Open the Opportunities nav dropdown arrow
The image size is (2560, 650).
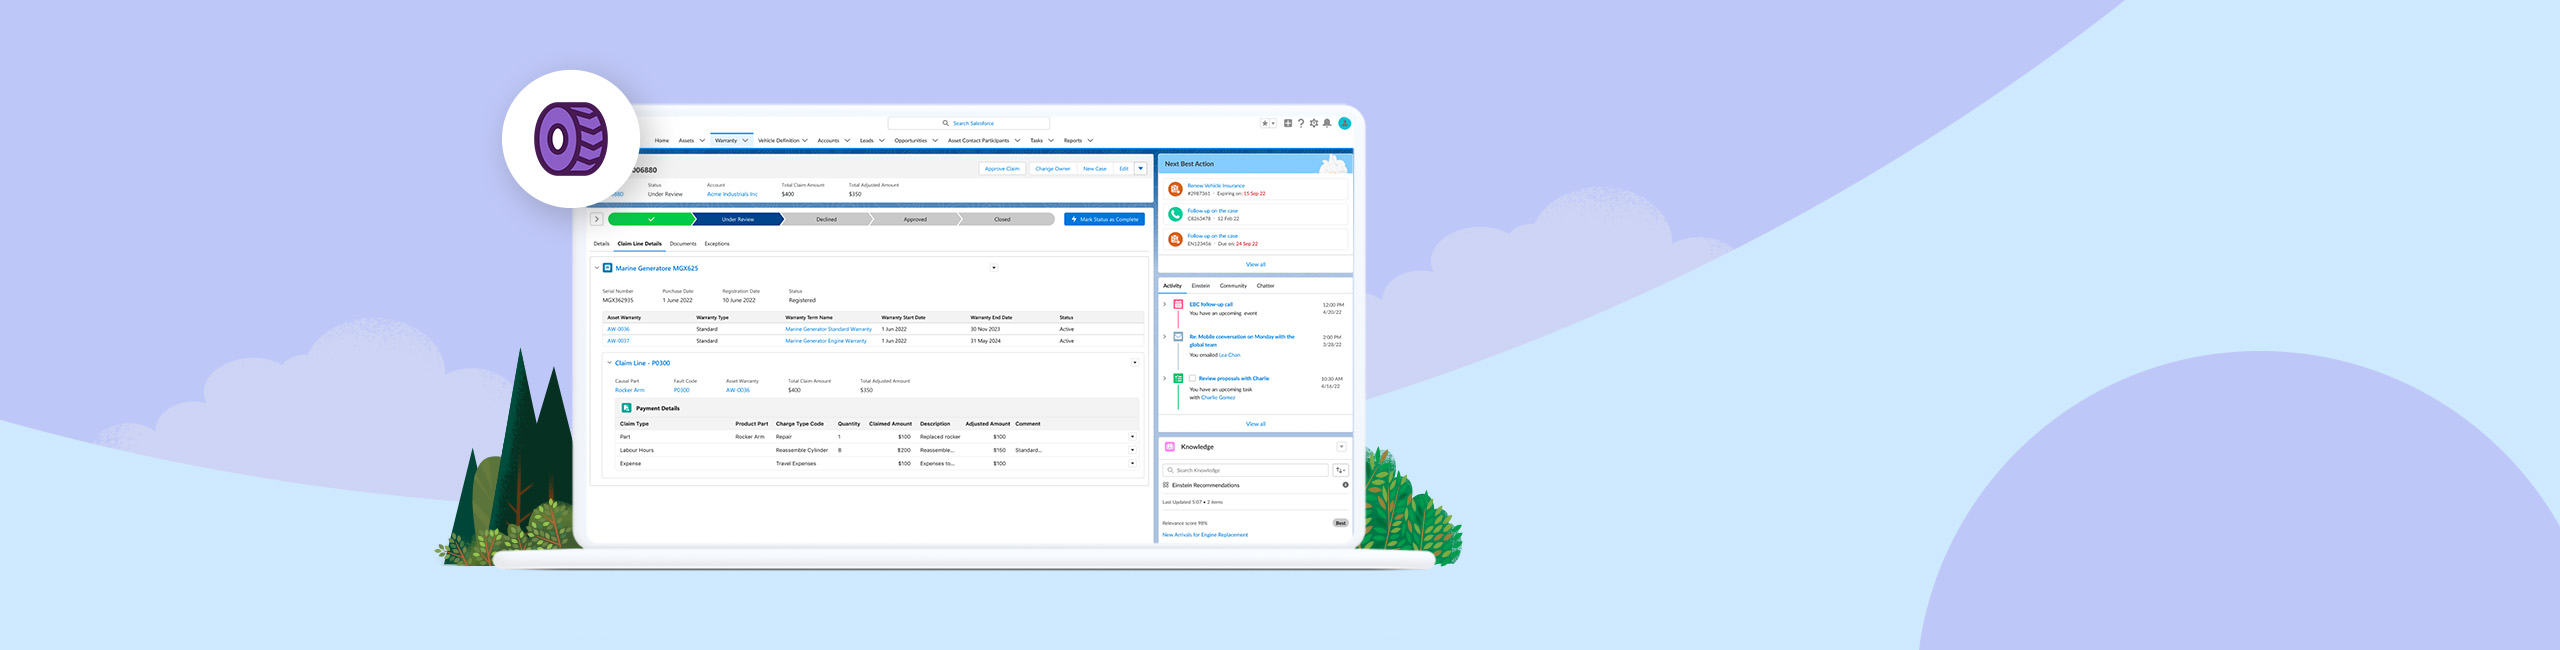tap(935, 141)
